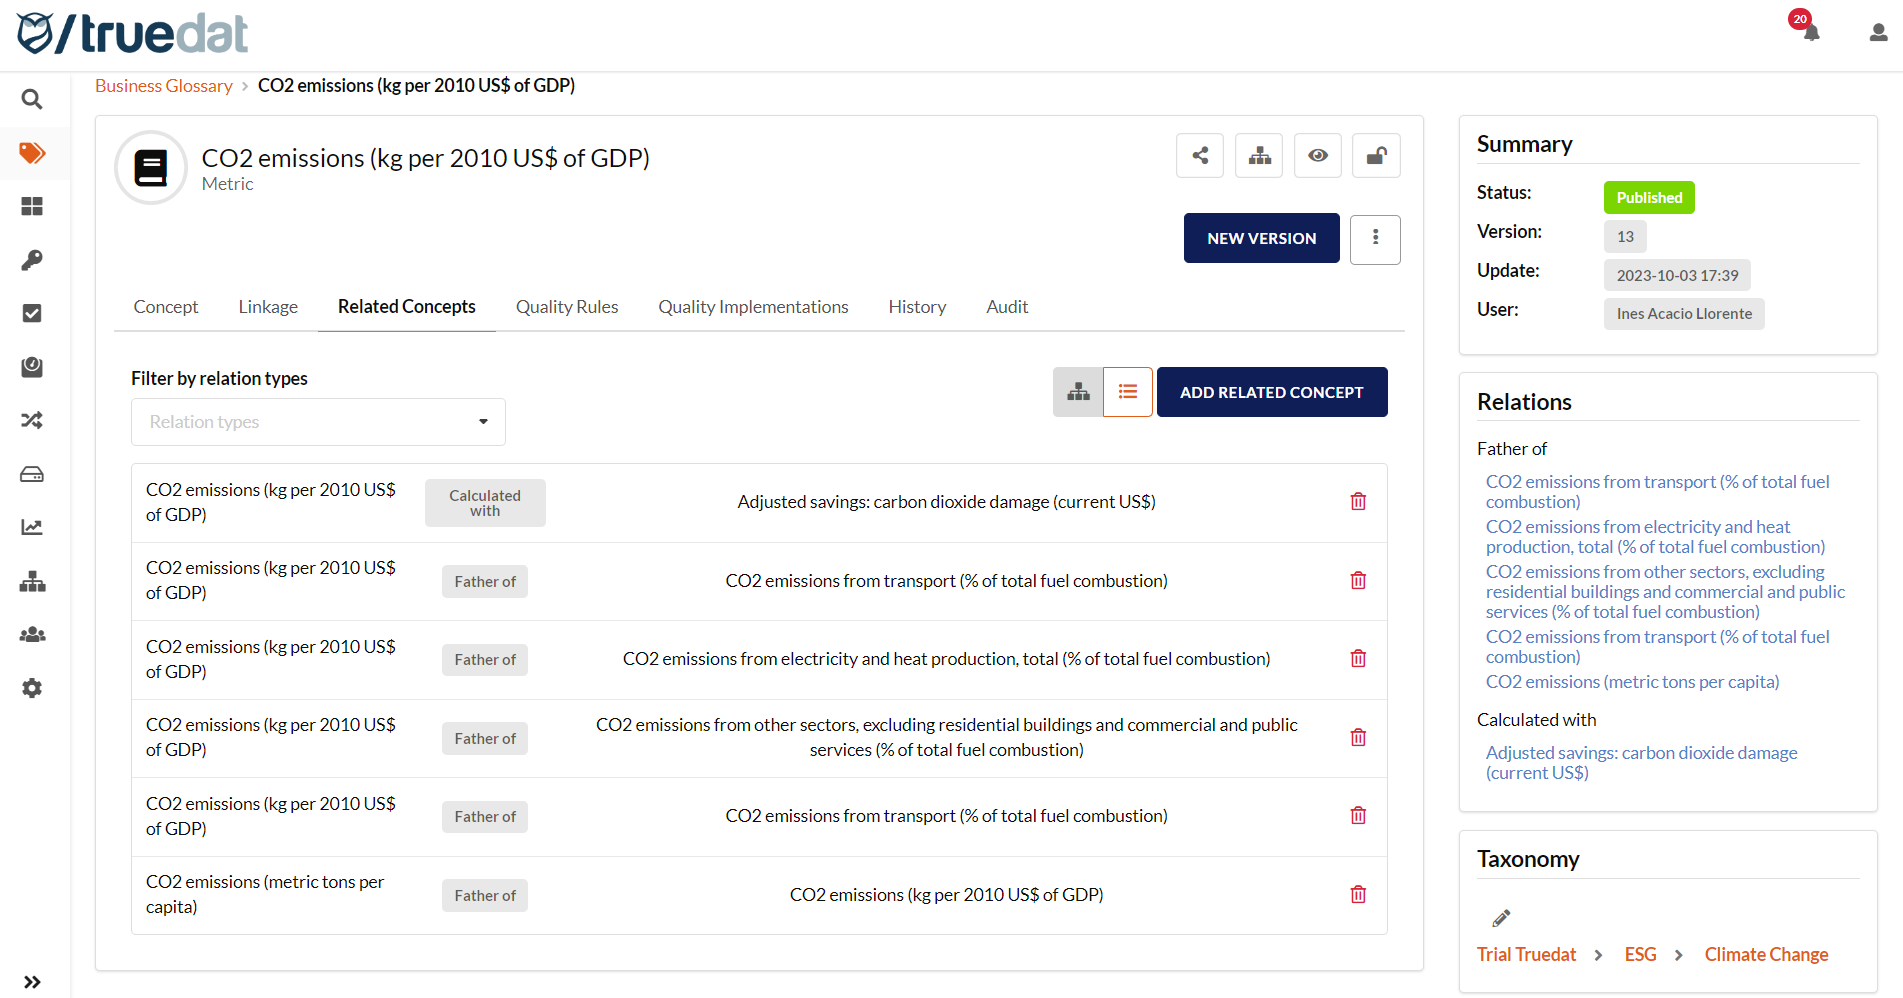This screenshot has height=998, width=1903.
Task: Toggle the eye visibility button
Action: (1318, 156)
